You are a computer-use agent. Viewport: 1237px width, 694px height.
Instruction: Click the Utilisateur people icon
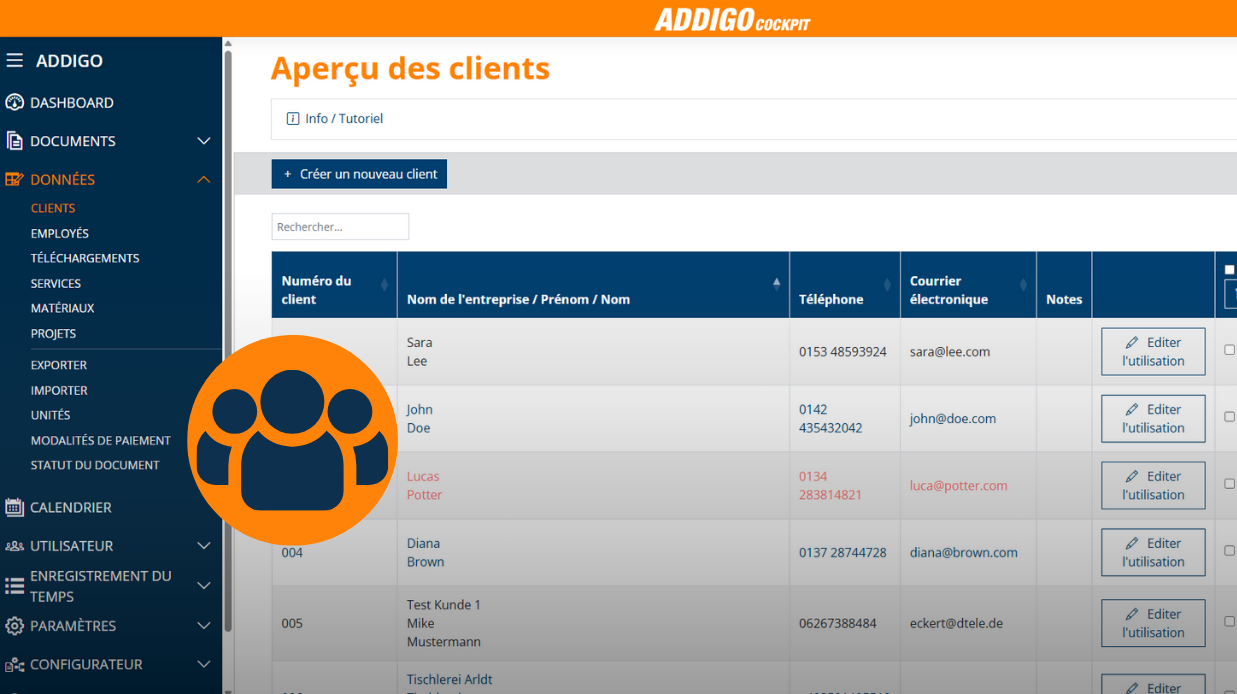coord(14,546)
